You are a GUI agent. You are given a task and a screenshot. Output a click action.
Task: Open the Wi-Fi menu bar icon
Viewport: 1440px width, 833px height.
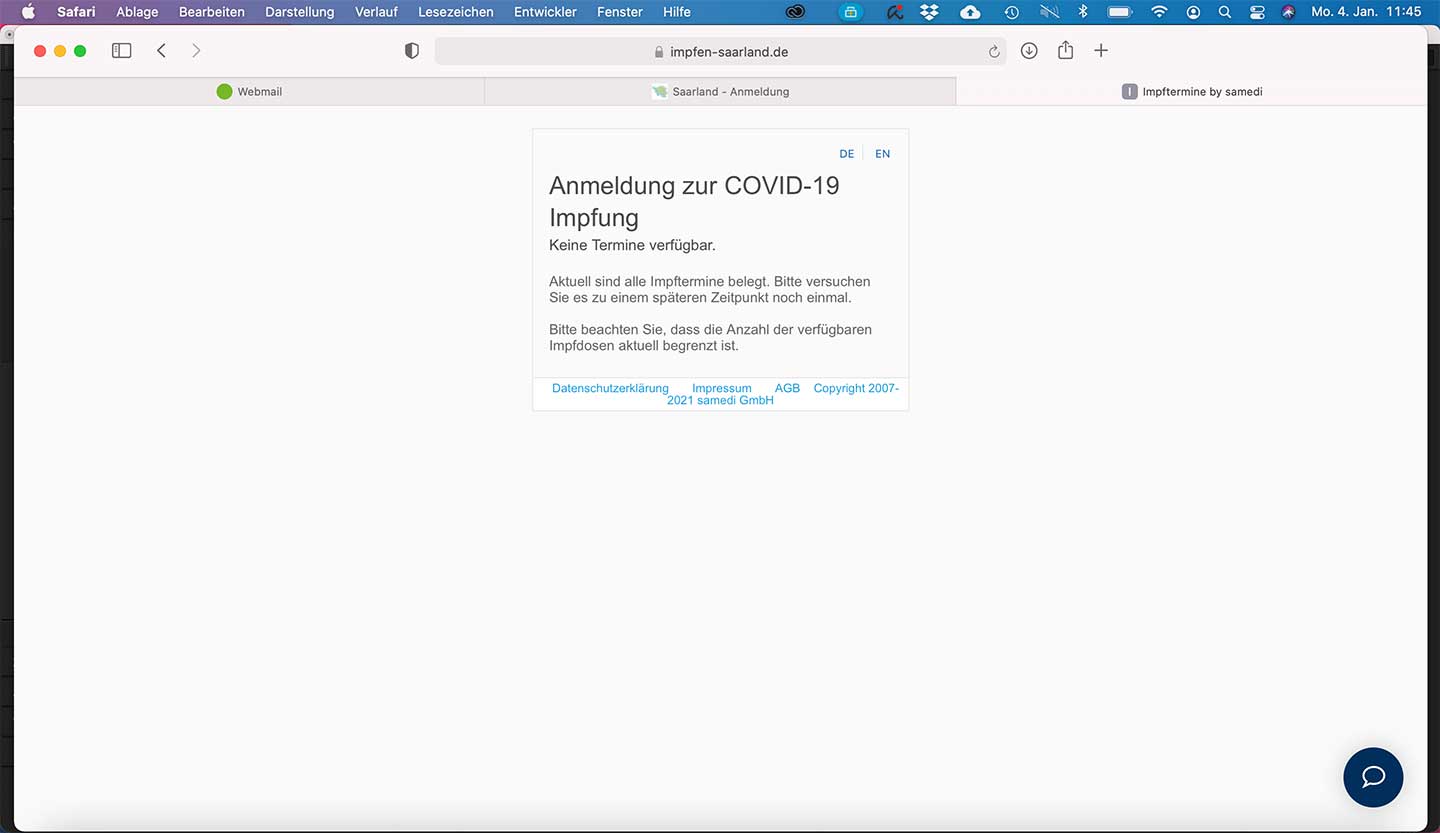coord(1159,12)
